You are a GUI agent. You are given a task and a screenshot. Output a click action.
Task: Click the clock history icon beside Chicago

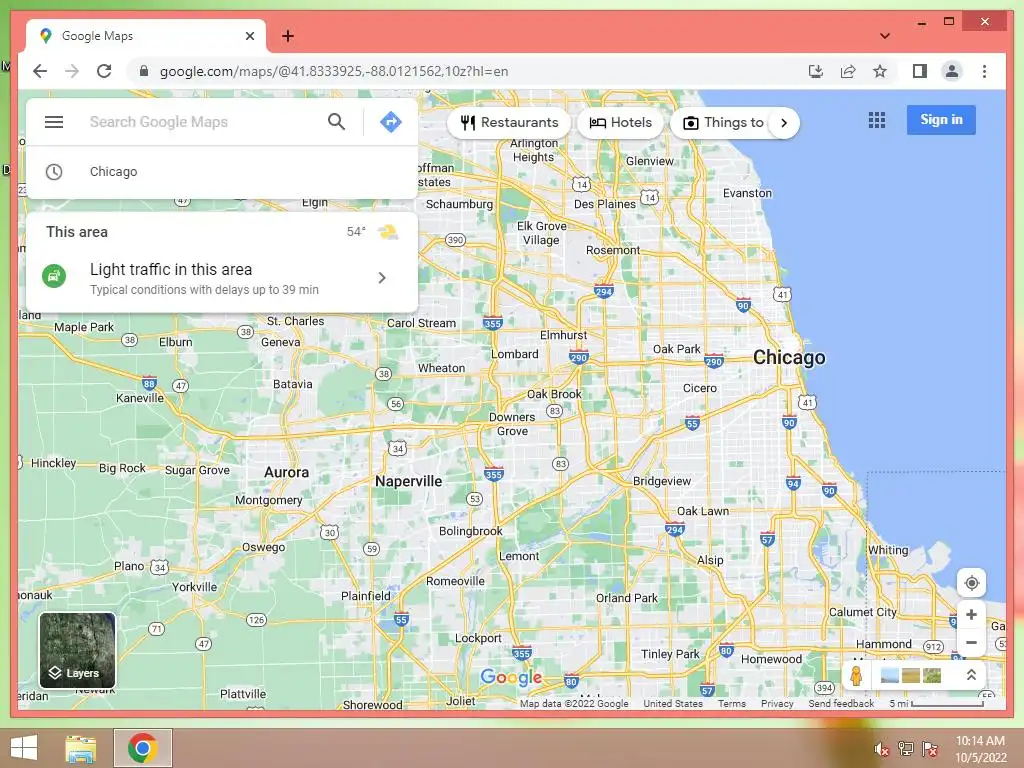(x=54, y=172)
